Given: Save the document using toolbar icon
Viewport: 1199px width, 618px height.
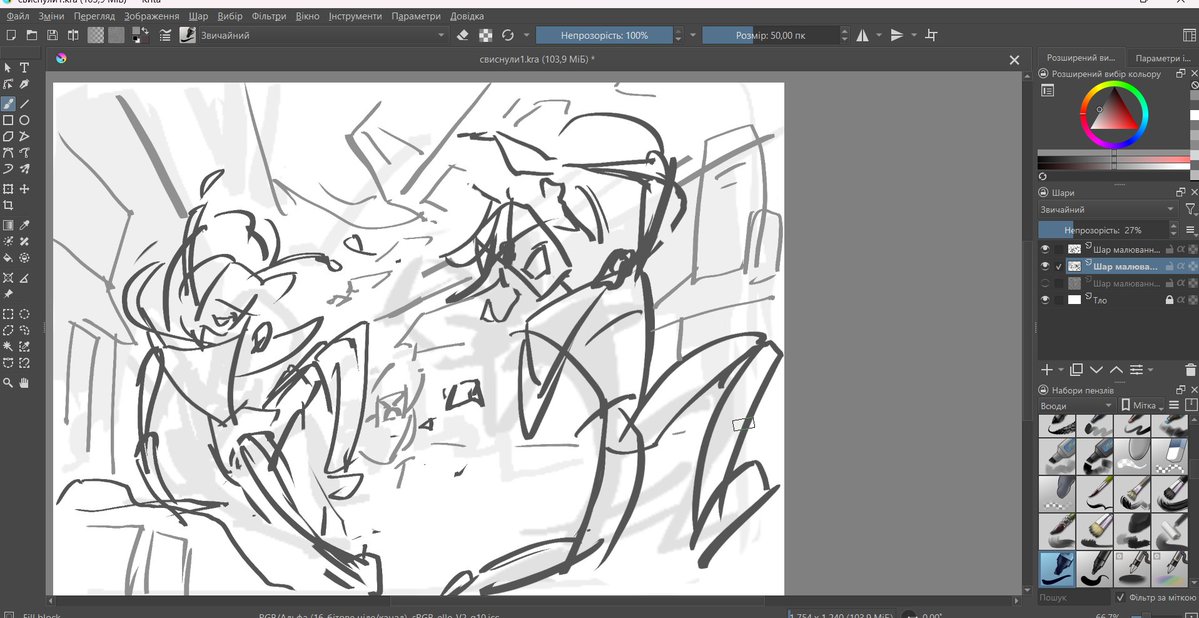Looking at the screenshot, I should [52, 35].
